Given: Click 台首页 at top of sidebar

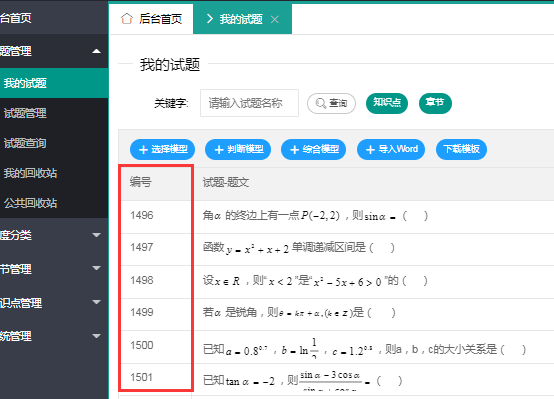Looking at the screenshot, I should tap(16, 18).
